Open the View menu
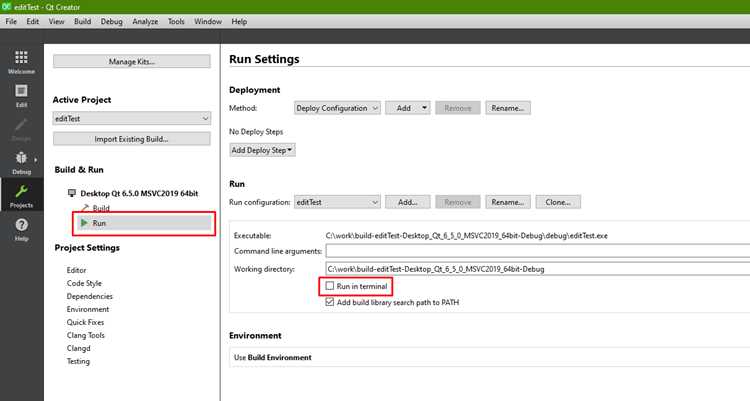The width and height of the screenshot is (750, 401). [x=56, y=22]
